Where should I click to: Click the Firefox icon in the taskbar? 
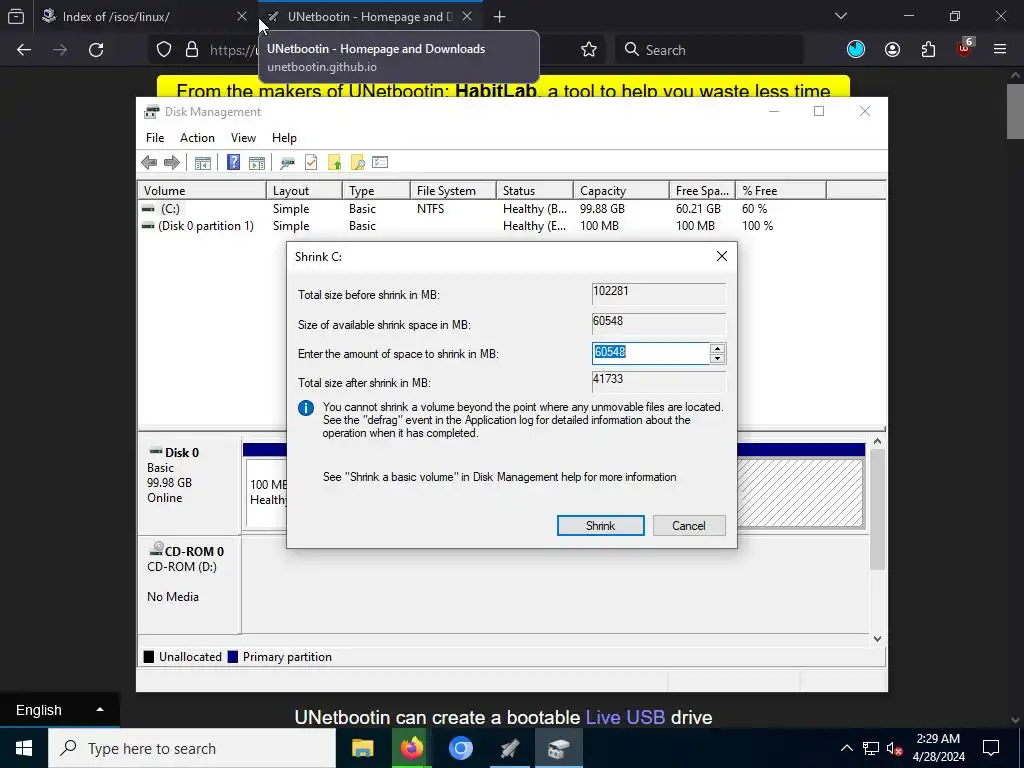click(x=411, y=748)
